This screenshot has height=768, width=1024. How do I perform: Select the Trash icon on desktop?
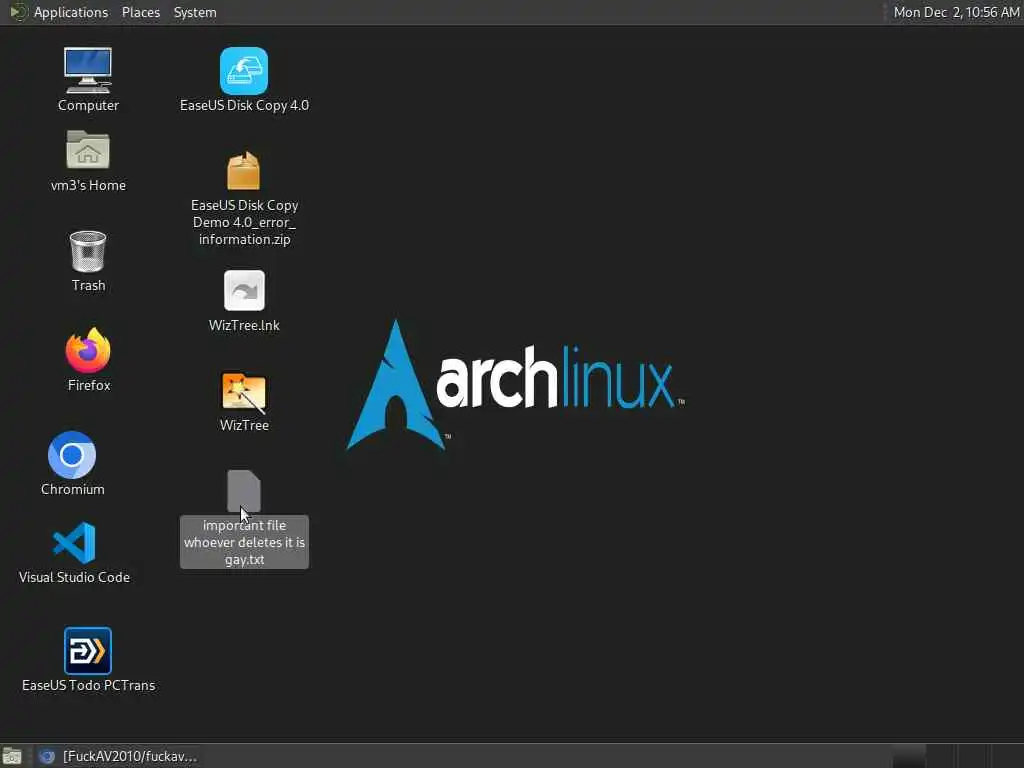(x=88, y=261)
